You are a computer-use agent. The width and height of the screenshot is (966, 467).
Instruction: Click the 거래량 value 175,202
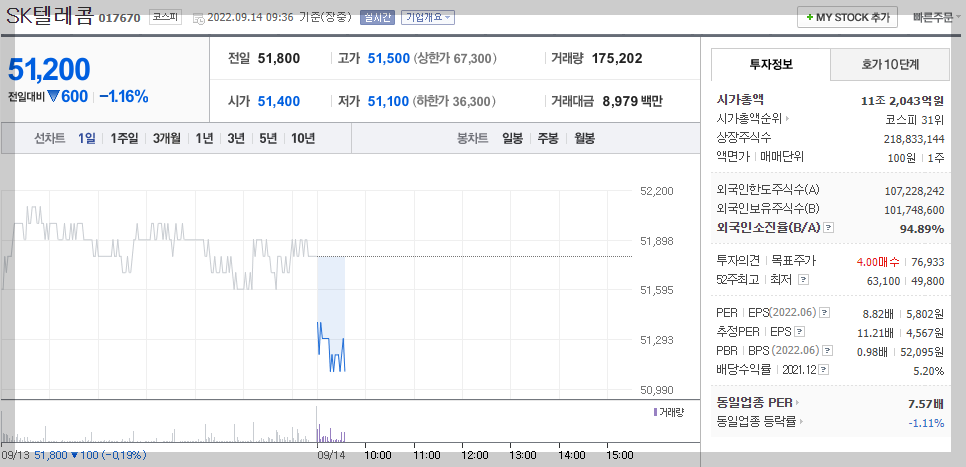617,59
